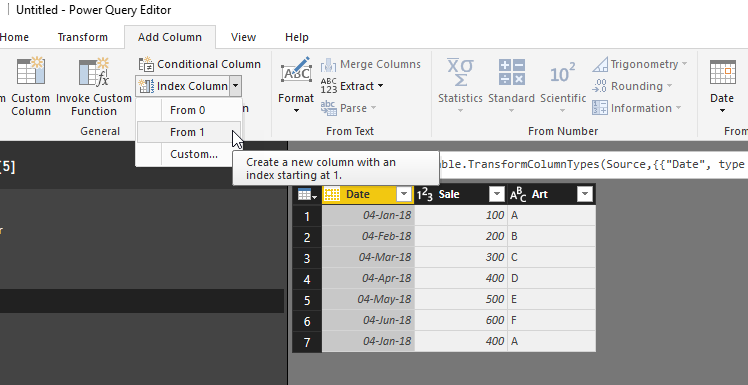Click the Art cell F
The image size is (748, 385).
(x=552, y=321)
